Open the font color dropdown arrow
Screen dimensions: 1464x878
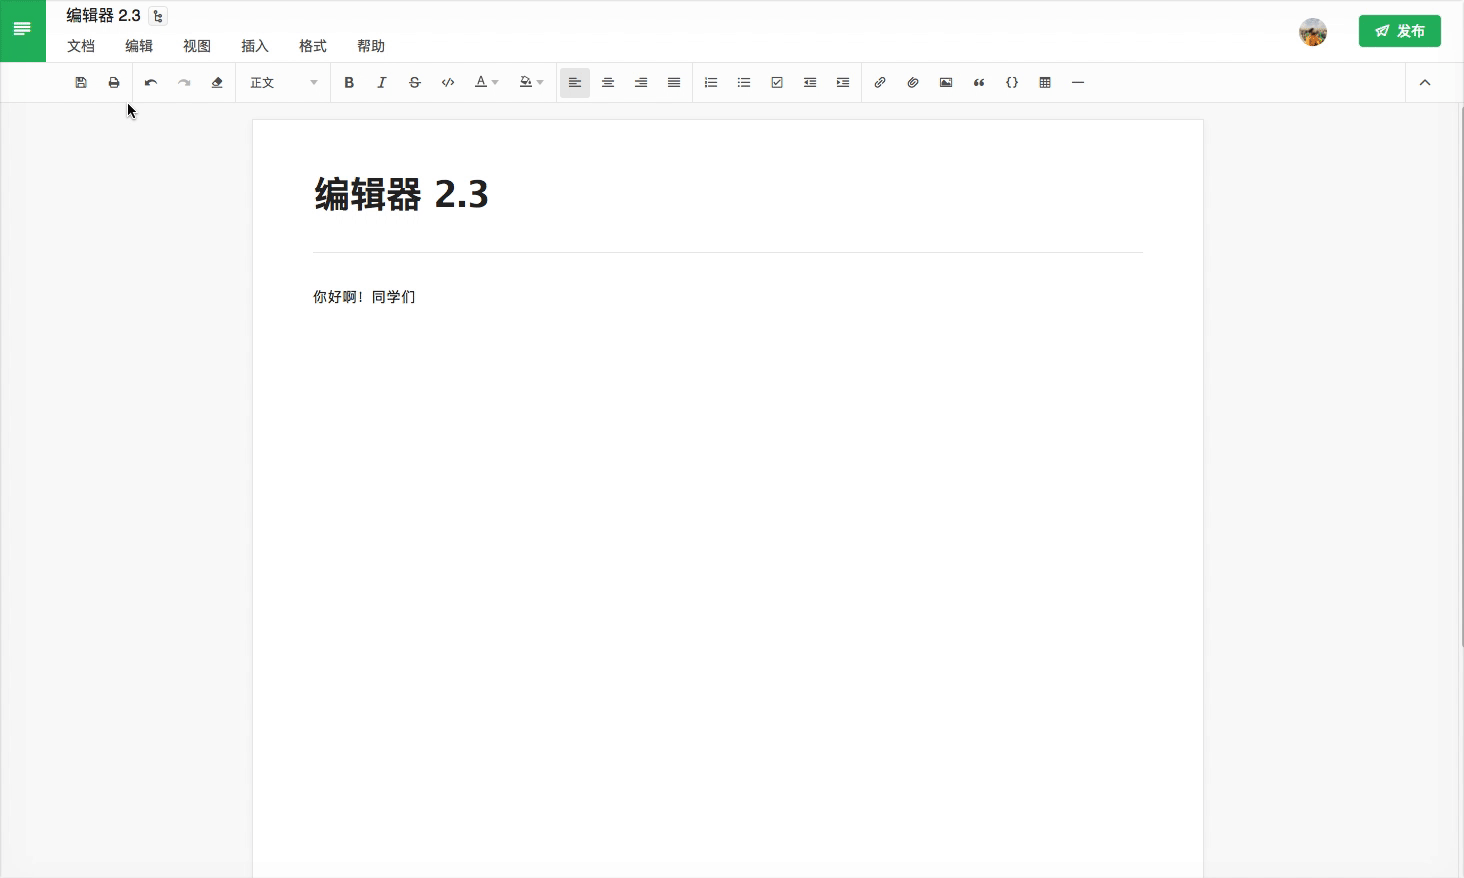click(x=495, y=83)
